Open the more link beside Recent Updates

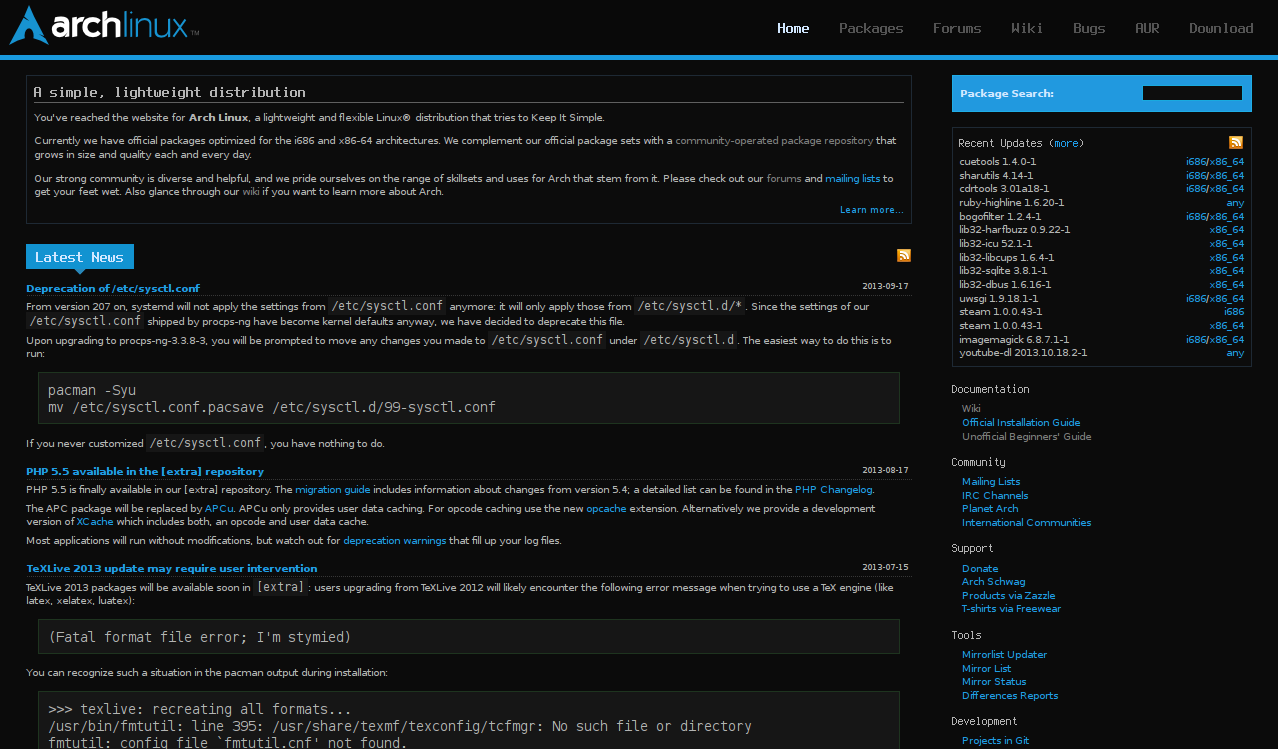click(x=1065, y=143)
